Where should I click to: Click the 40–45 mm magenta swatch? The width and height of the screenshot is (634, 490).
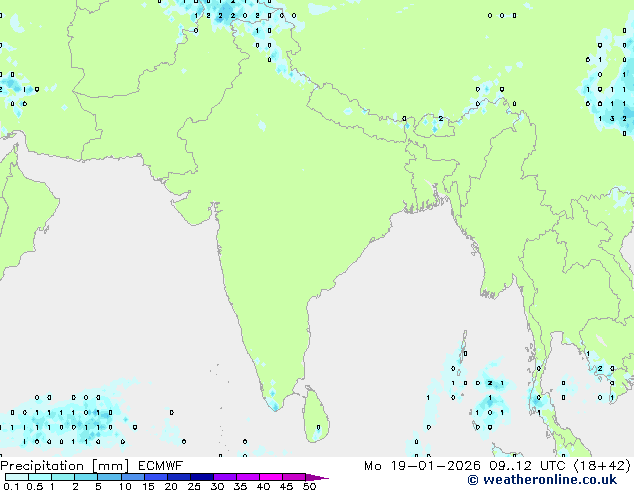[271, 477]
